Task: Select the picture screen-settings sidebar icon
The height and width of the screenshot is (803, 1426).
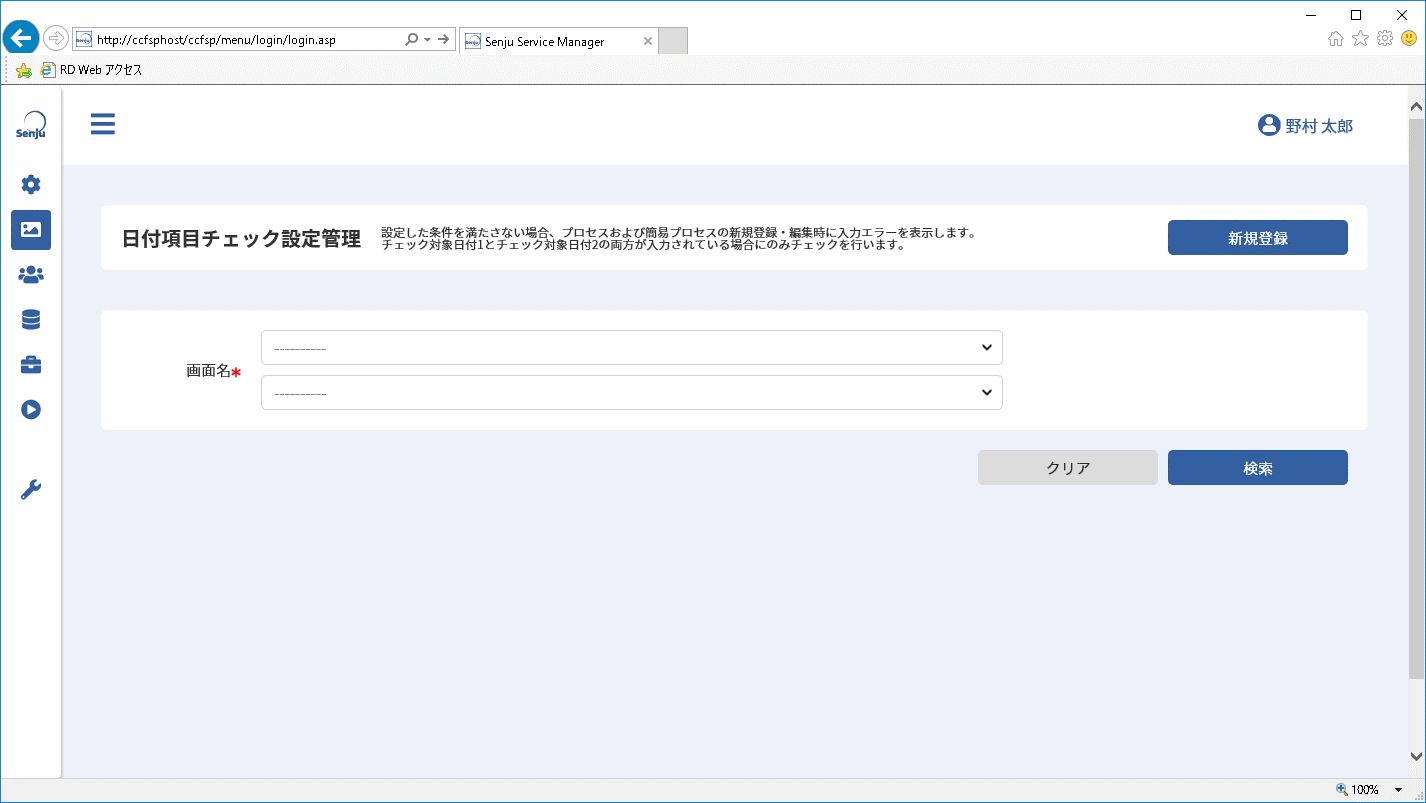Action: (31, 229)
